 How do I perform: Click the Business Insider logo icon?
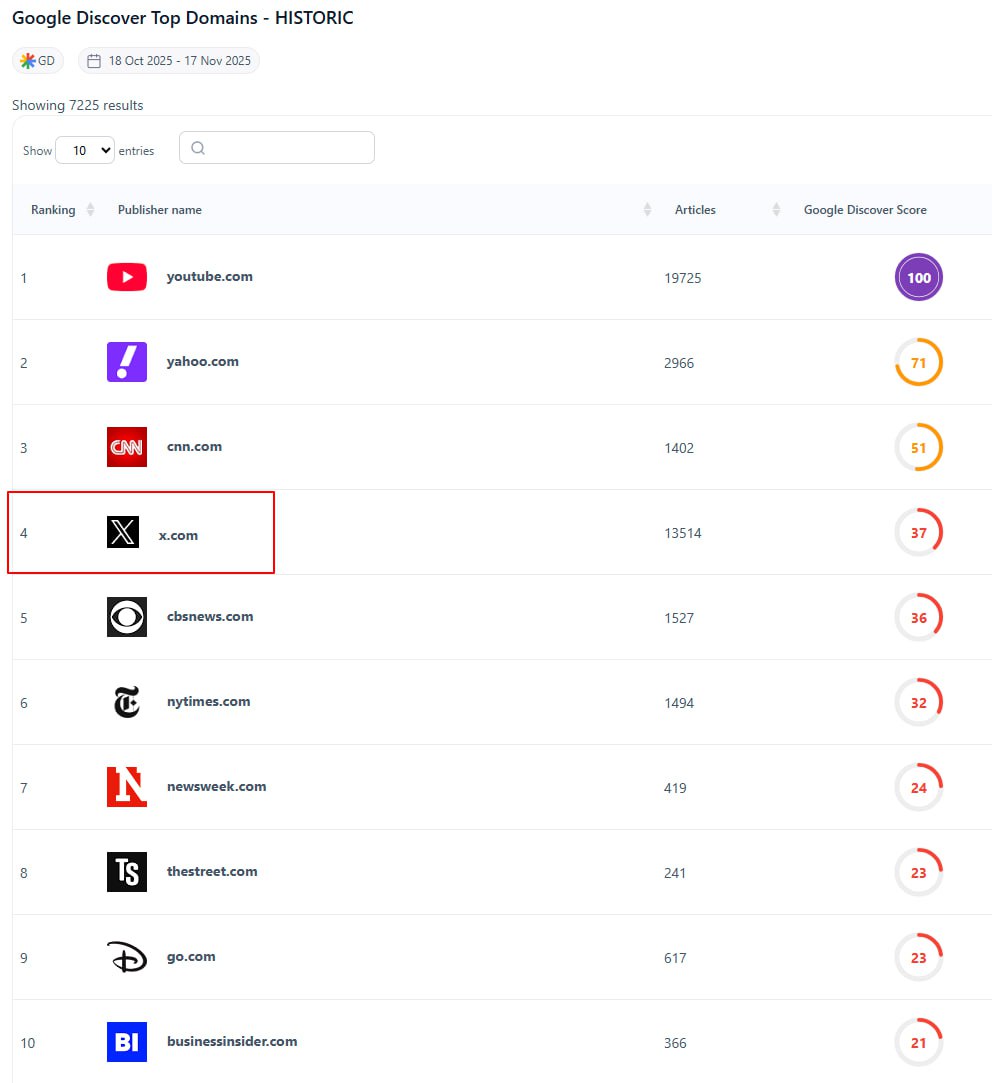pyautogui.click(x=127, y=1042)
